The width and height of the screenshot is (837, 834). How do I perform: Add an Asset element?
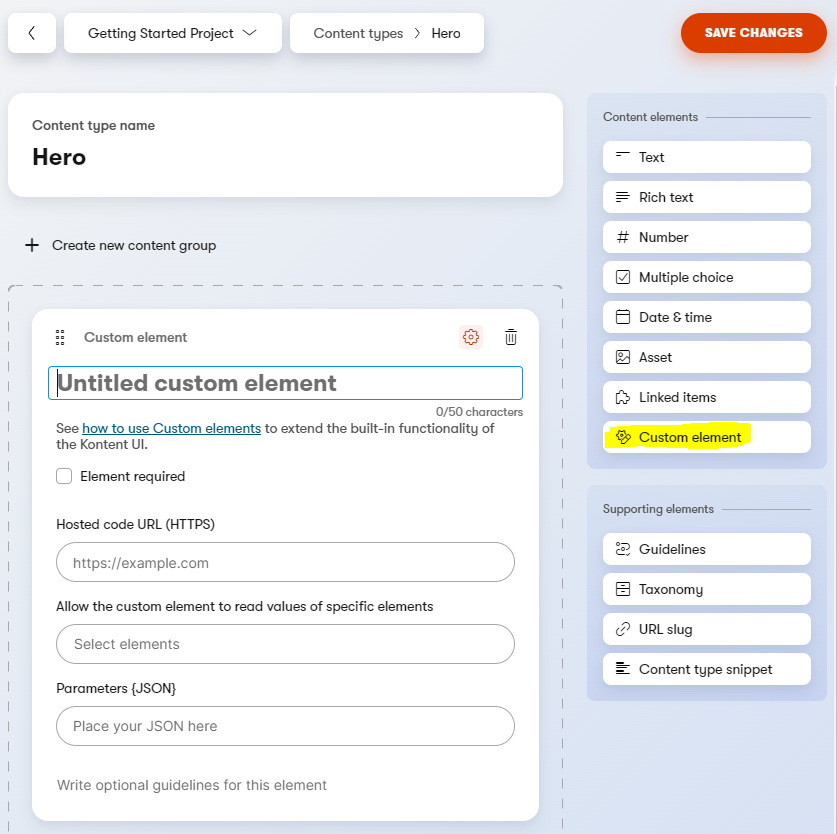pyautogui.click(x=706, y=357)
